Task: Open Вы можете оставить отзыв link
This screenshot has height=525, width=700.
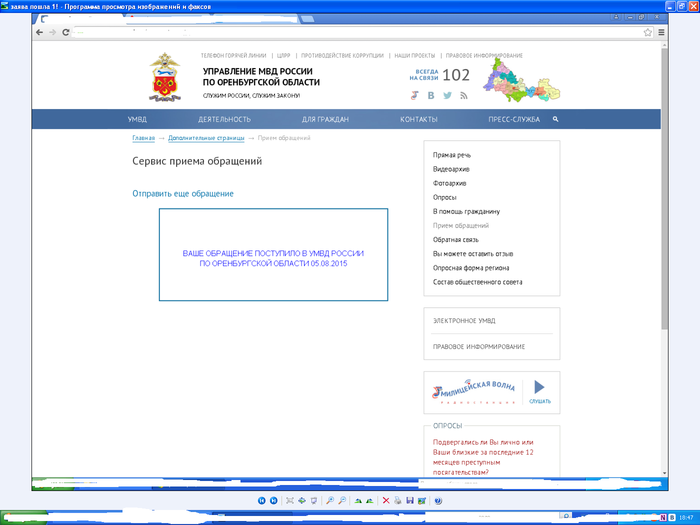Action: click(473, 254)
